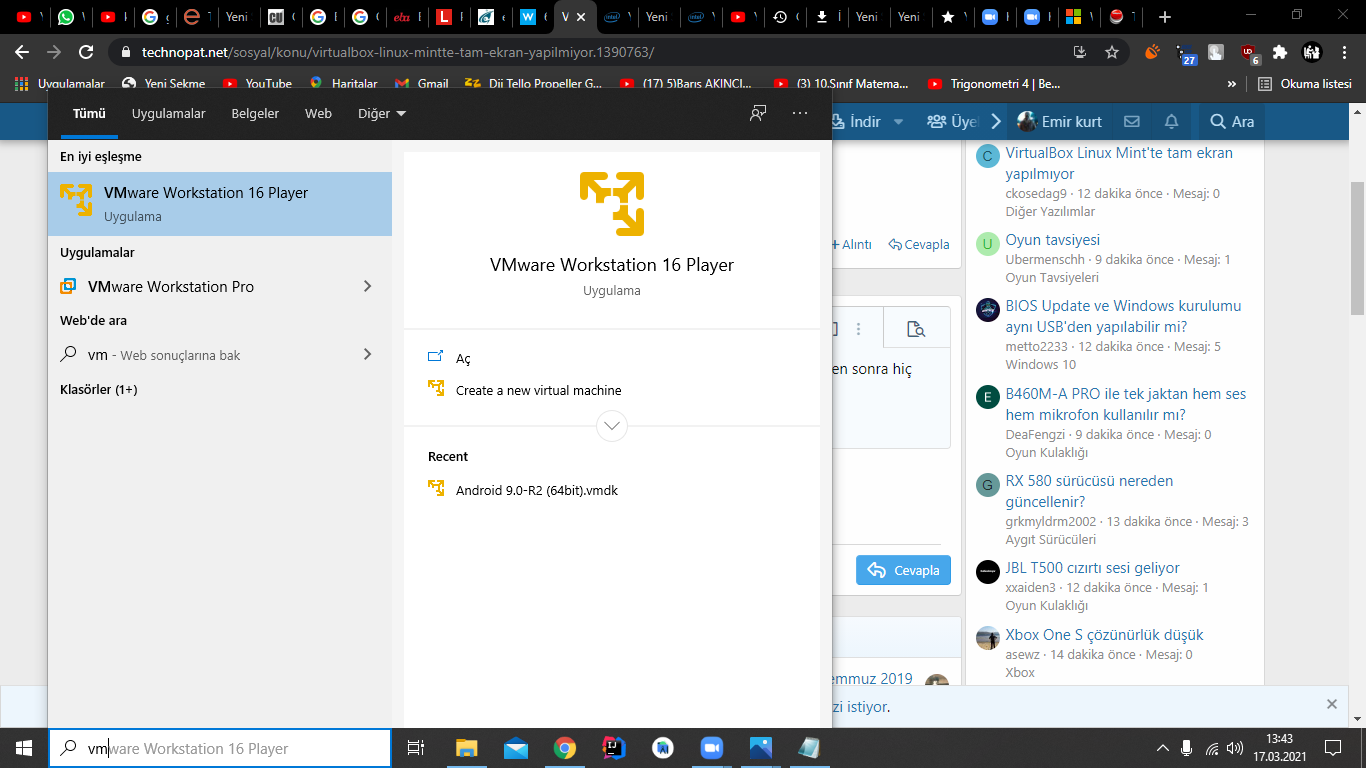Expand more actions with the down chevron
The image size is (1366, 768).
tap(612, 426)
